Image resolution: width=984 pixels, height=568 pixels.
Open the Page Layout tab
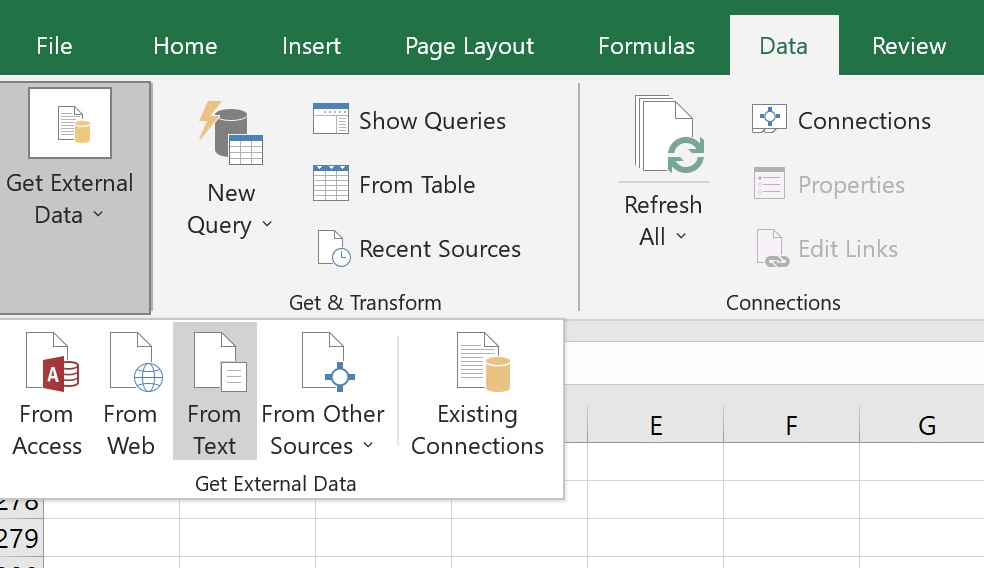click(469, 46)
